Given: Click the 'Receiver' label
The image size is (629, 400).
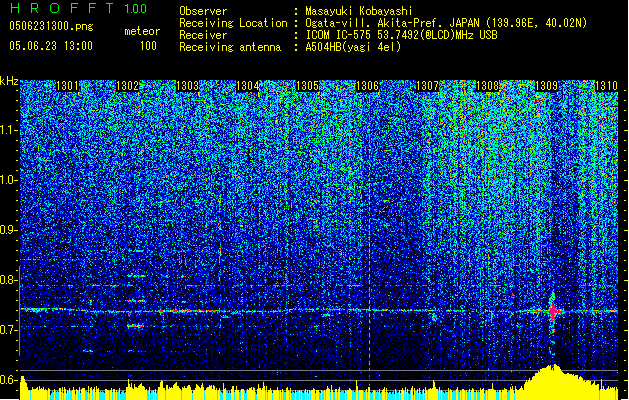Looking at the screenshot, I should tap(203, 35).
